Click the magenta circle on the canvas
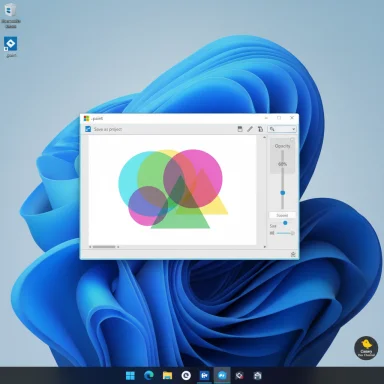 click(x=192, y=179)
